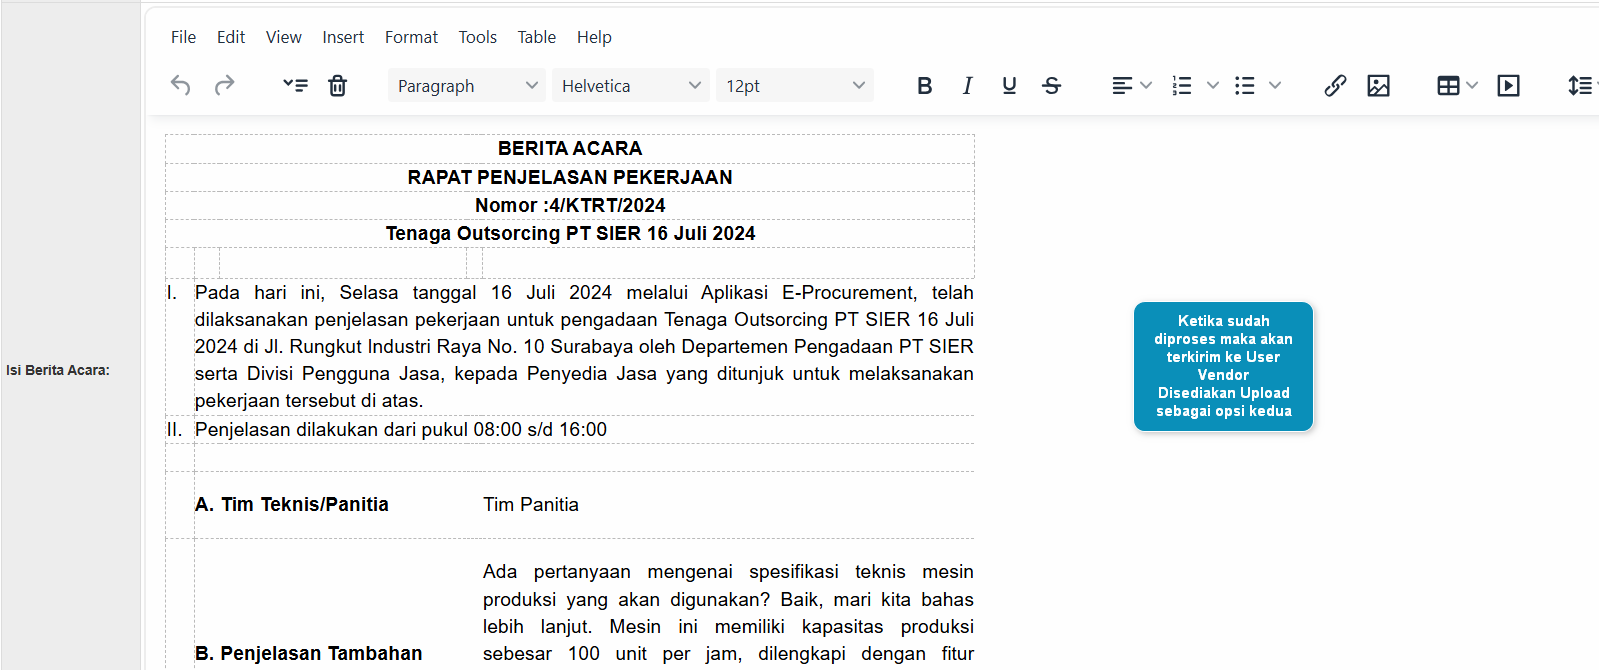Open the 12pt font size dropdown
This screenshot has width=1599, height=670.
(795, 86)
